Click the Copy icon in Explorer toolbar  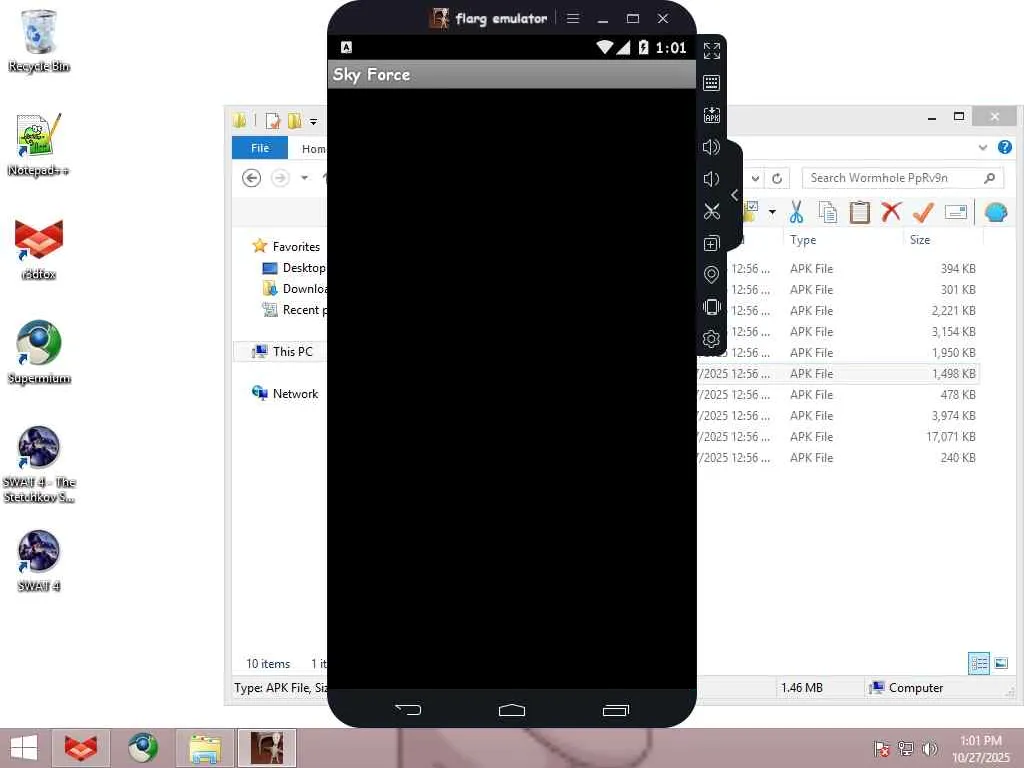pos(827,212)
